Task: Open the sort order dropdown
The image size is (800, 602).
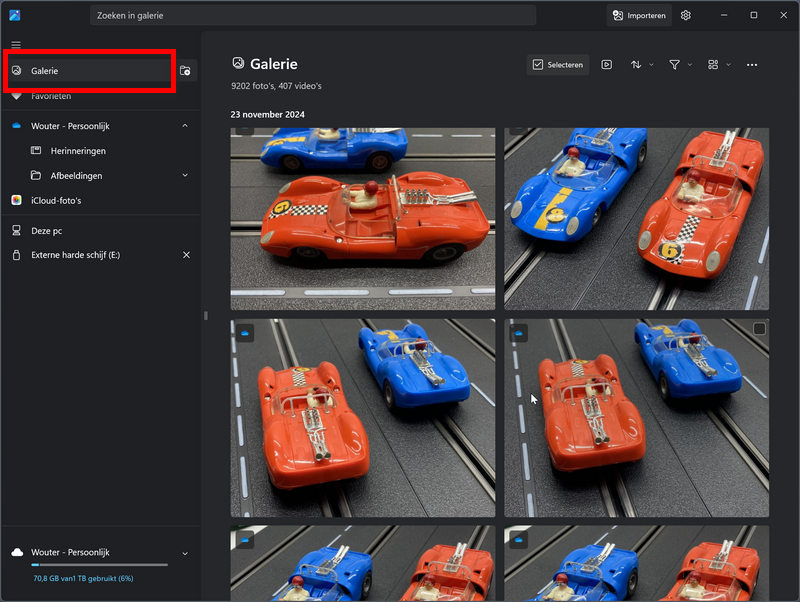Action: [641, 65]
